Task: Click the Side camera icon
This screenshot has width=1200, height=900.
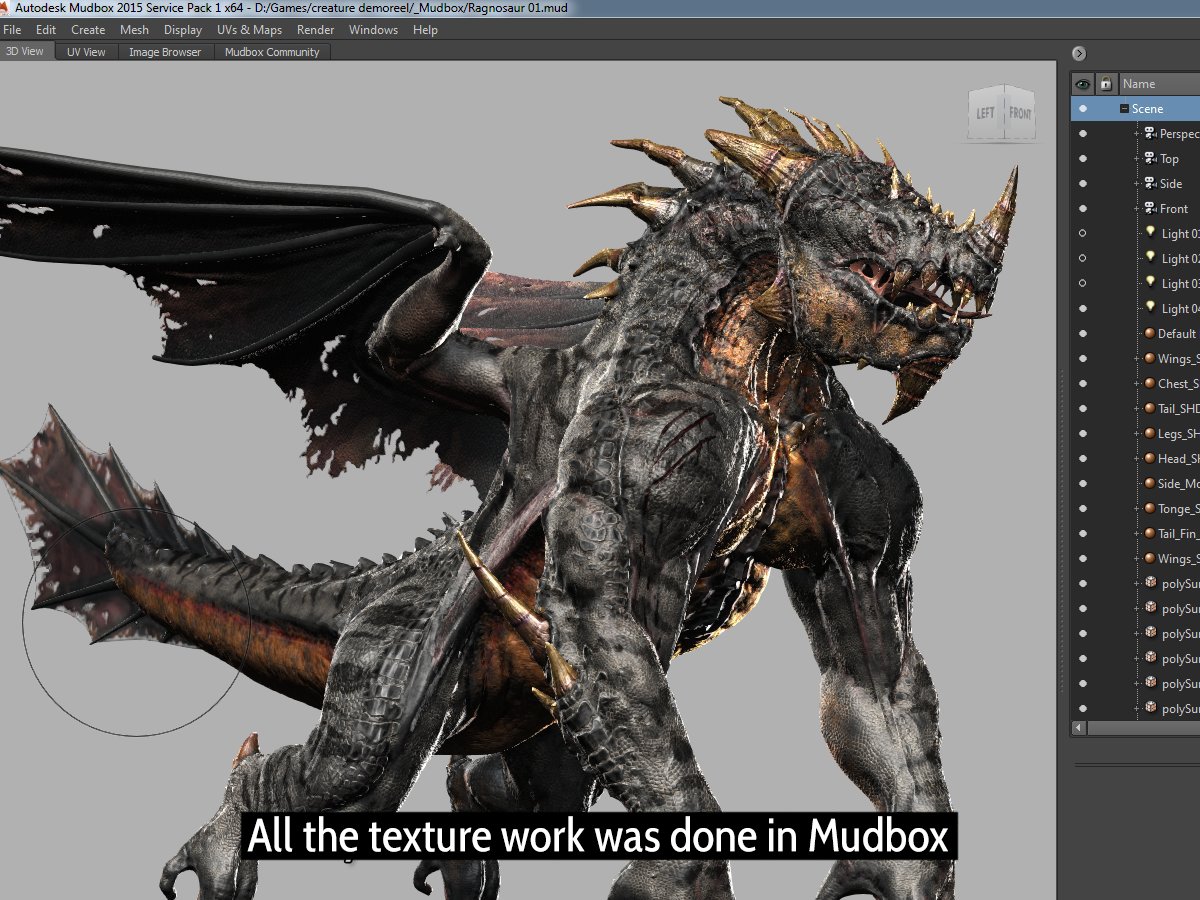Action: [x=1150, y=183]
